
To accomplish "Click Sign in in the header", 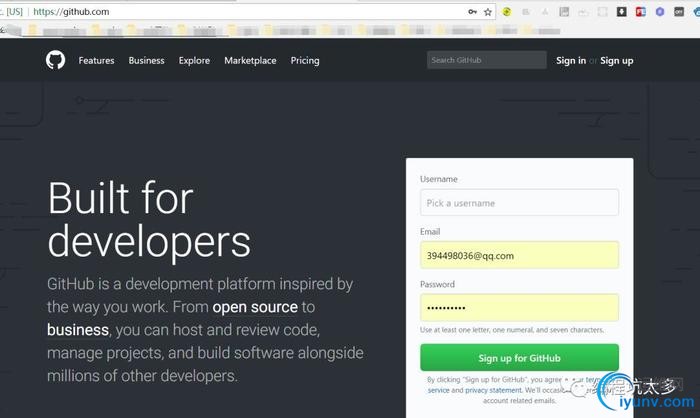I will [571, 60].
